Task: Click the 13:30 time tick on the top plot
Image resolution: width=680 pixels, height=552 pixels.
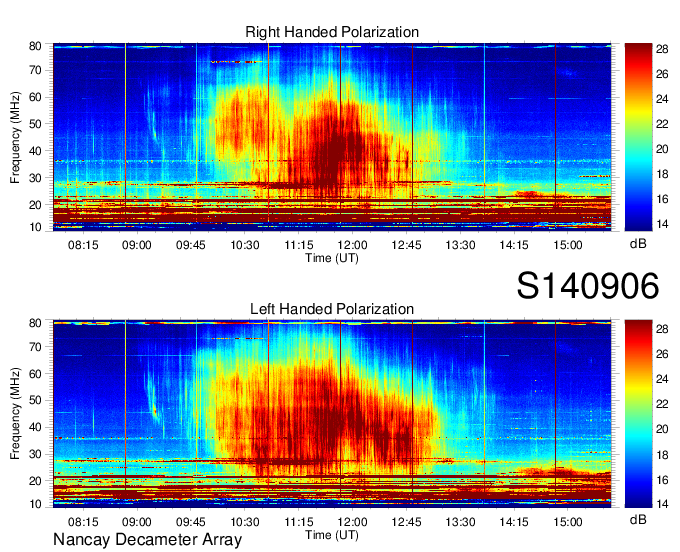Action: [460, 245]
